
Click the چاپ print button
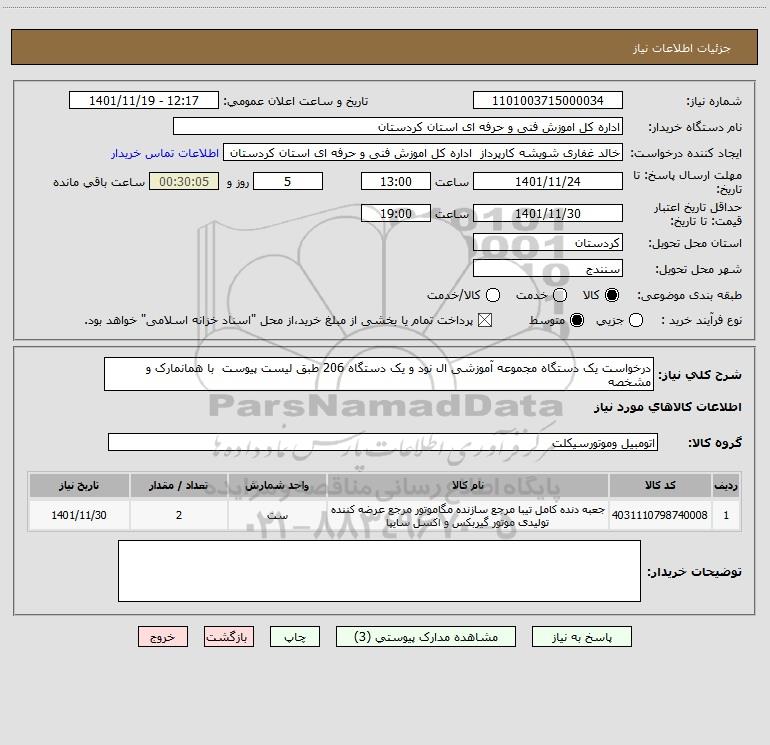(x=295, y=637)
